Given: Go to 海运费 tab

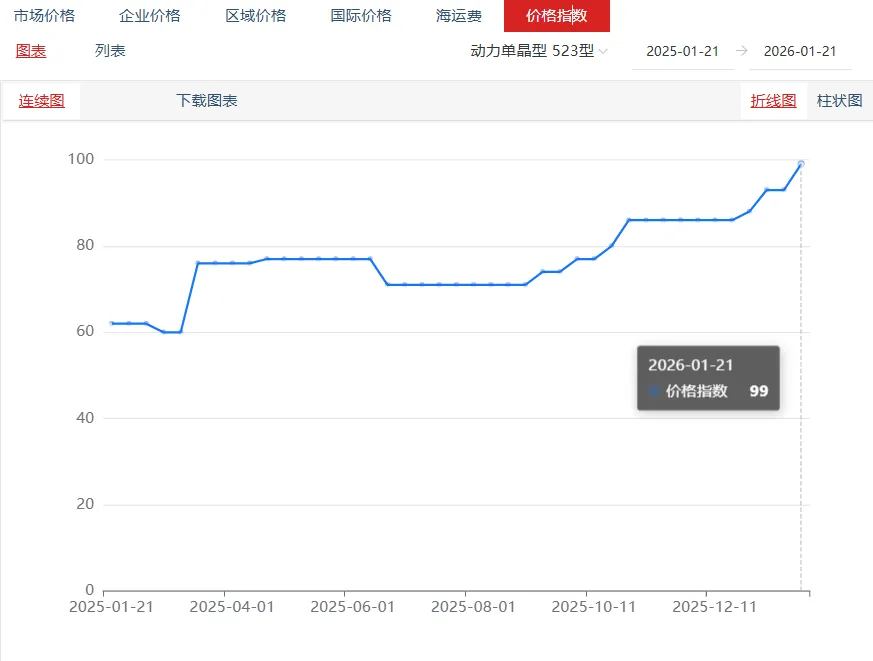Looking at the screenshot, I should pyautogui.click(x=459, y=16).
